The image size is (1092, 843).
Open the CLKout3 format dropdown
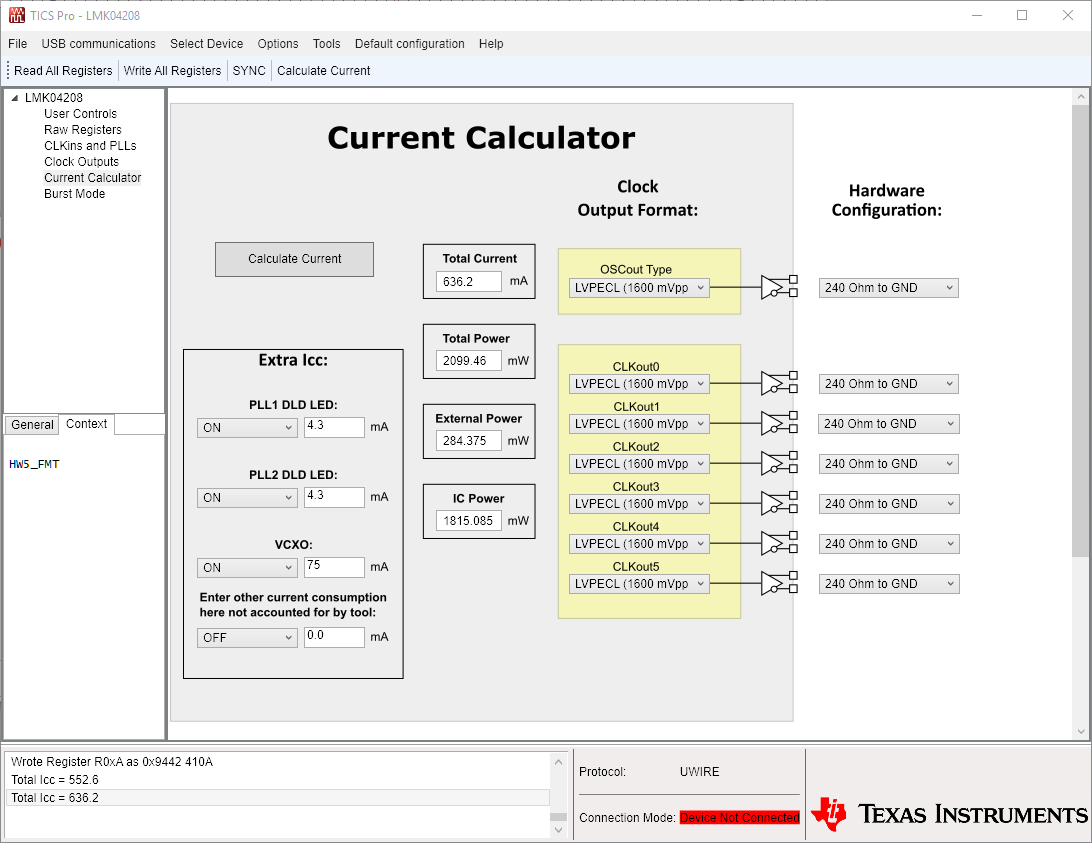639,504
